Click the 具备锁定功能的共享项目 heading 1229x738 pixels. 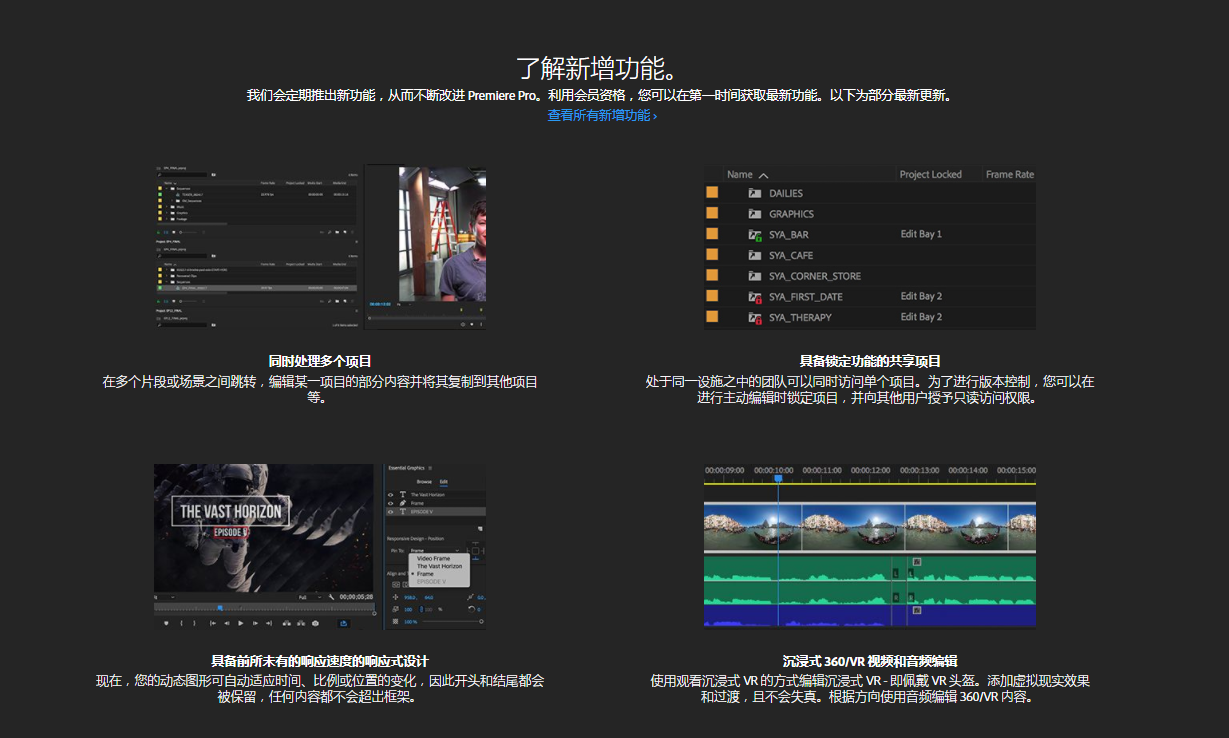[870, 361]
